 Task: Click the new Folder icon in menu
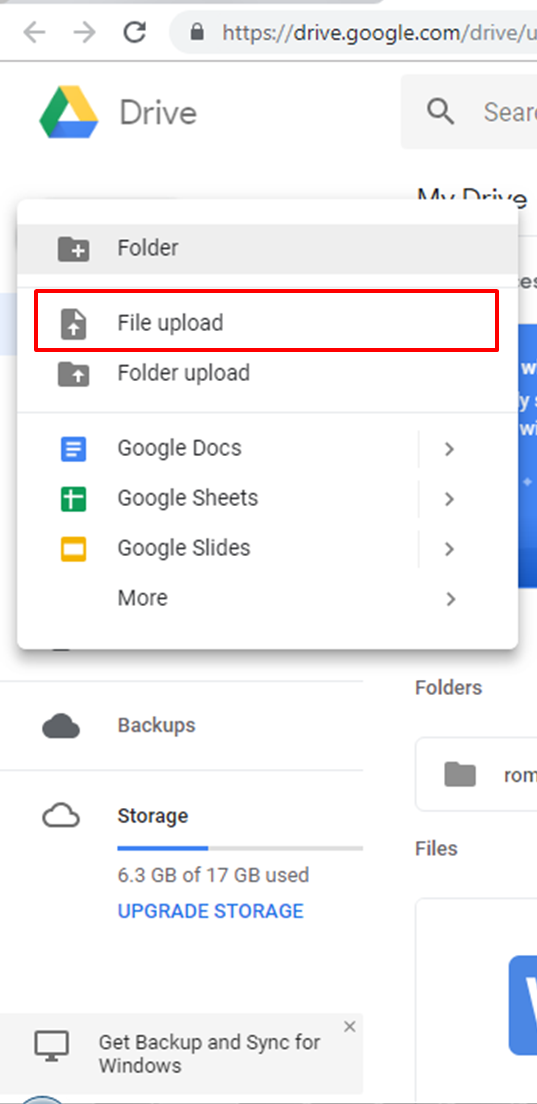click(x=73, y=249)
